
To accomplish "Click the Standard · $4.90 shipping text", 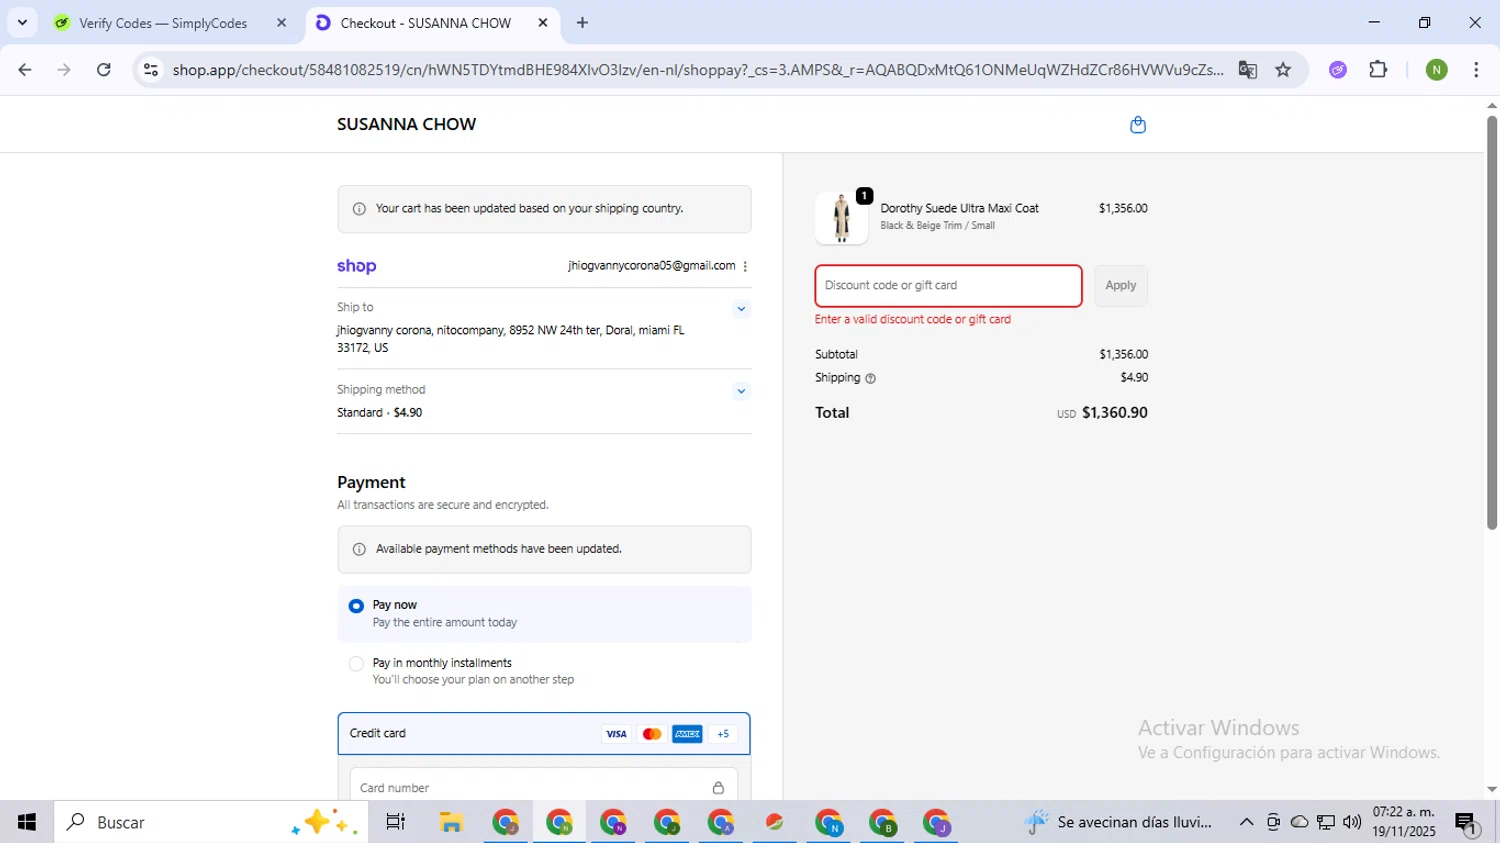I will tap(380, 413).
